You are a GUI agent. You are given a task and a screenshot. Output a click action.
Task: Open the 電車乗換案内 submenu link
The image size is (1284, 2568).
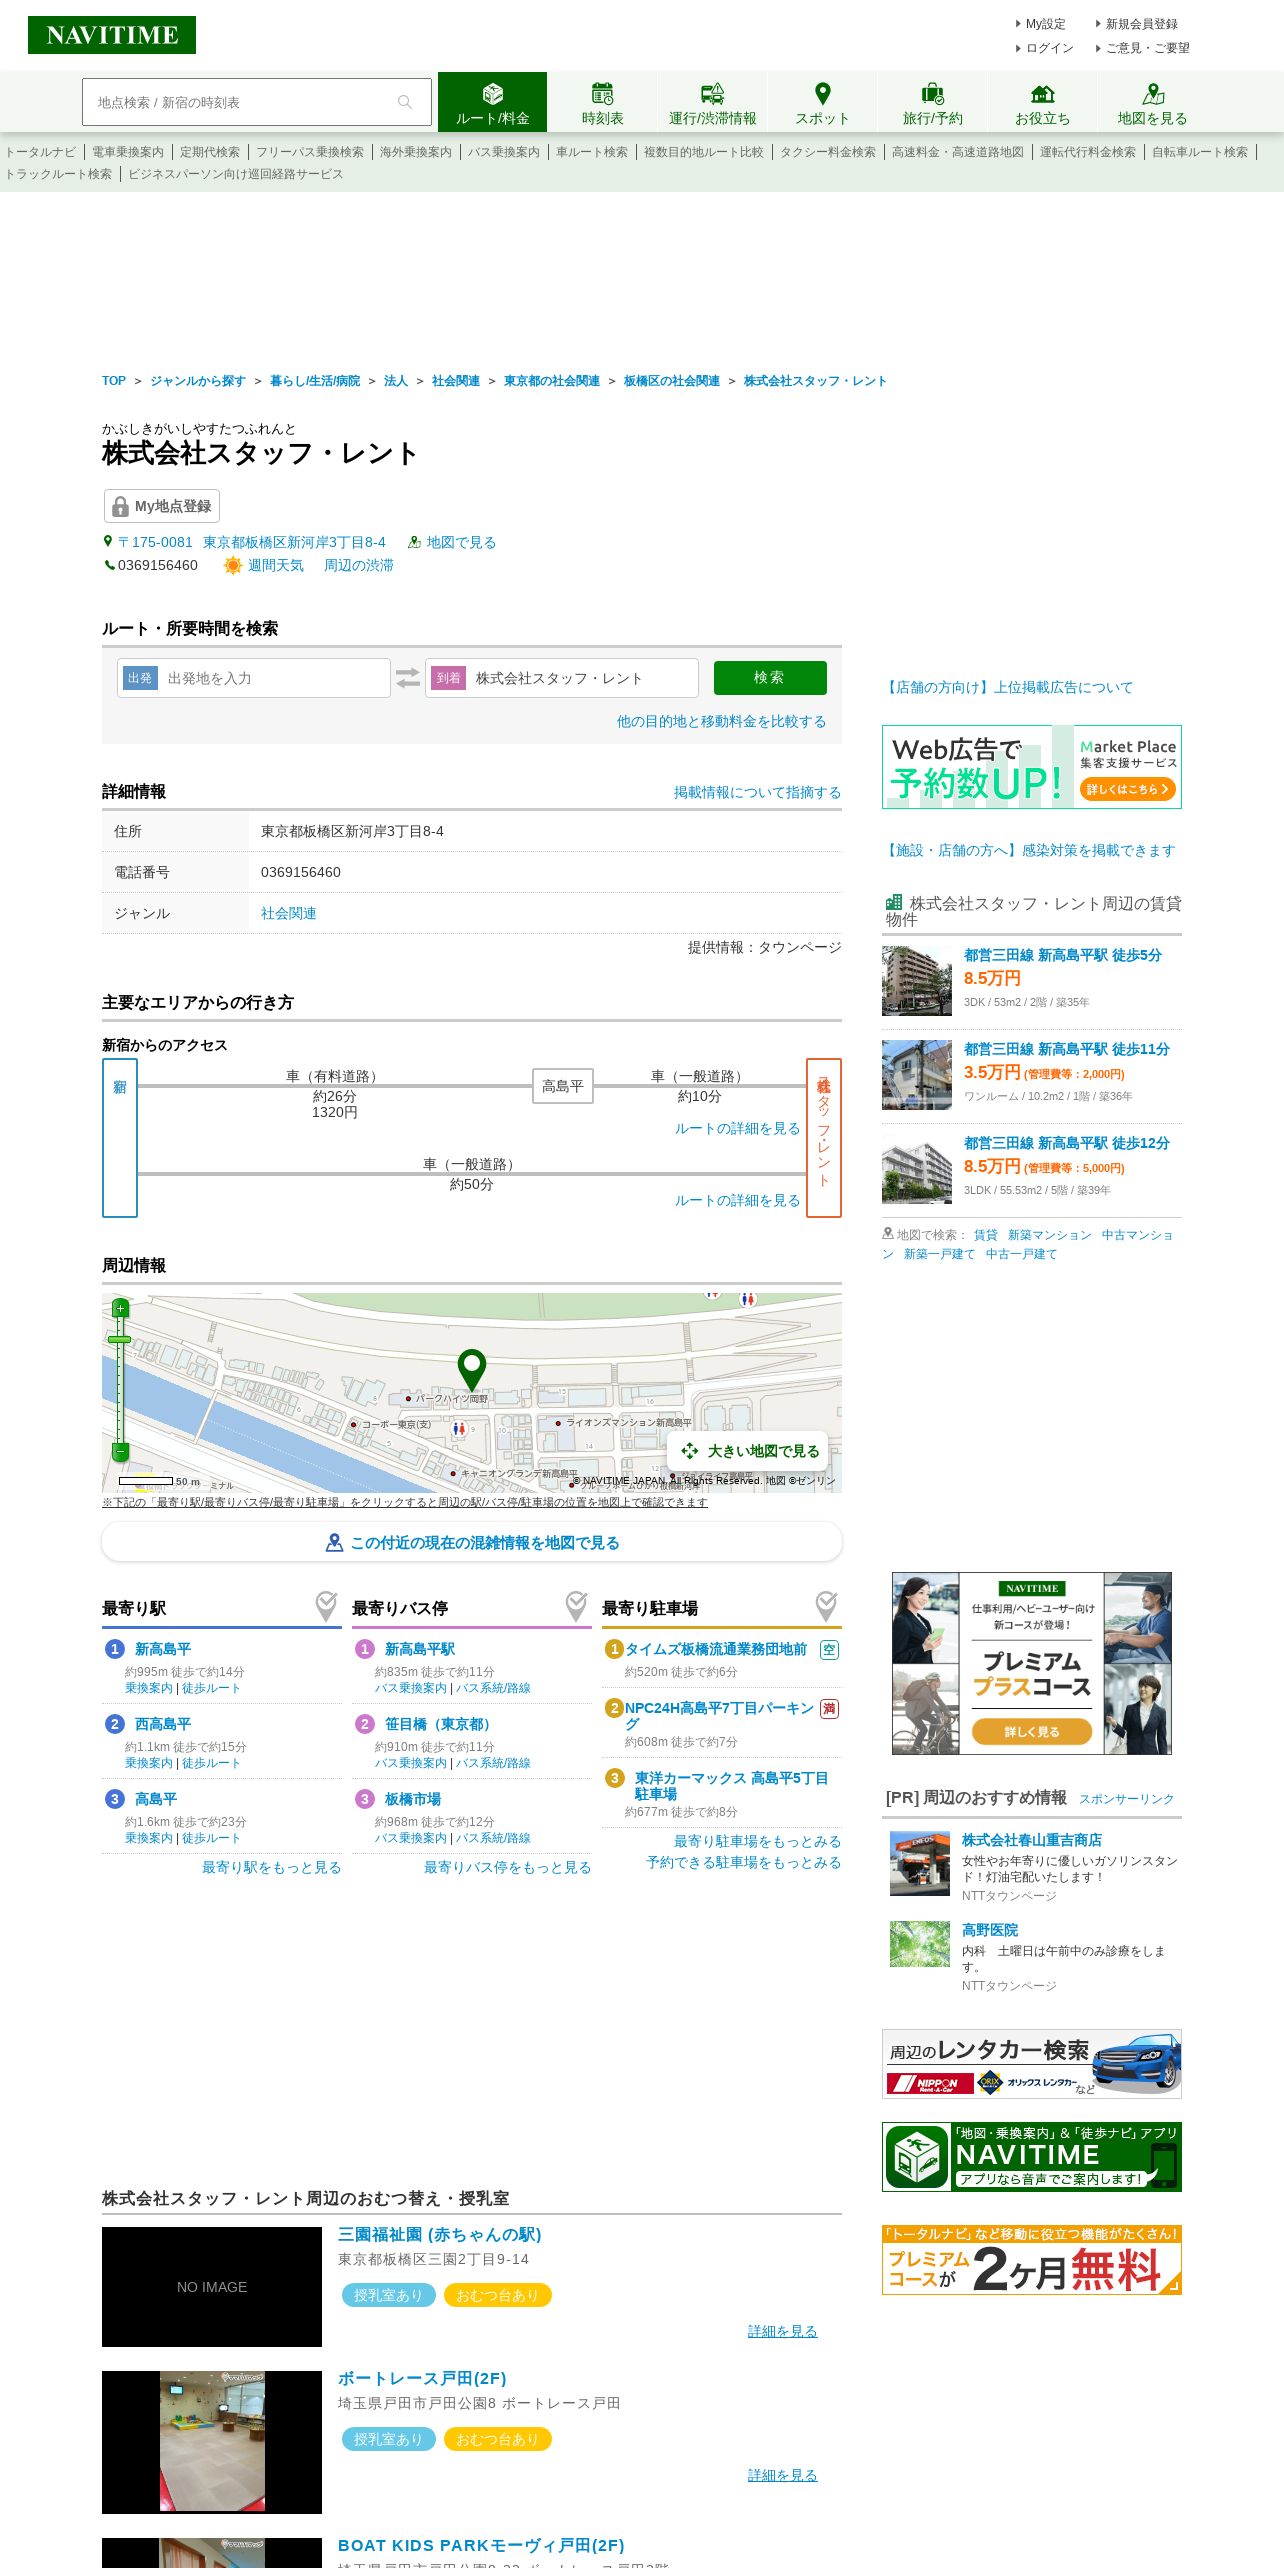click(x=128, y=152)
